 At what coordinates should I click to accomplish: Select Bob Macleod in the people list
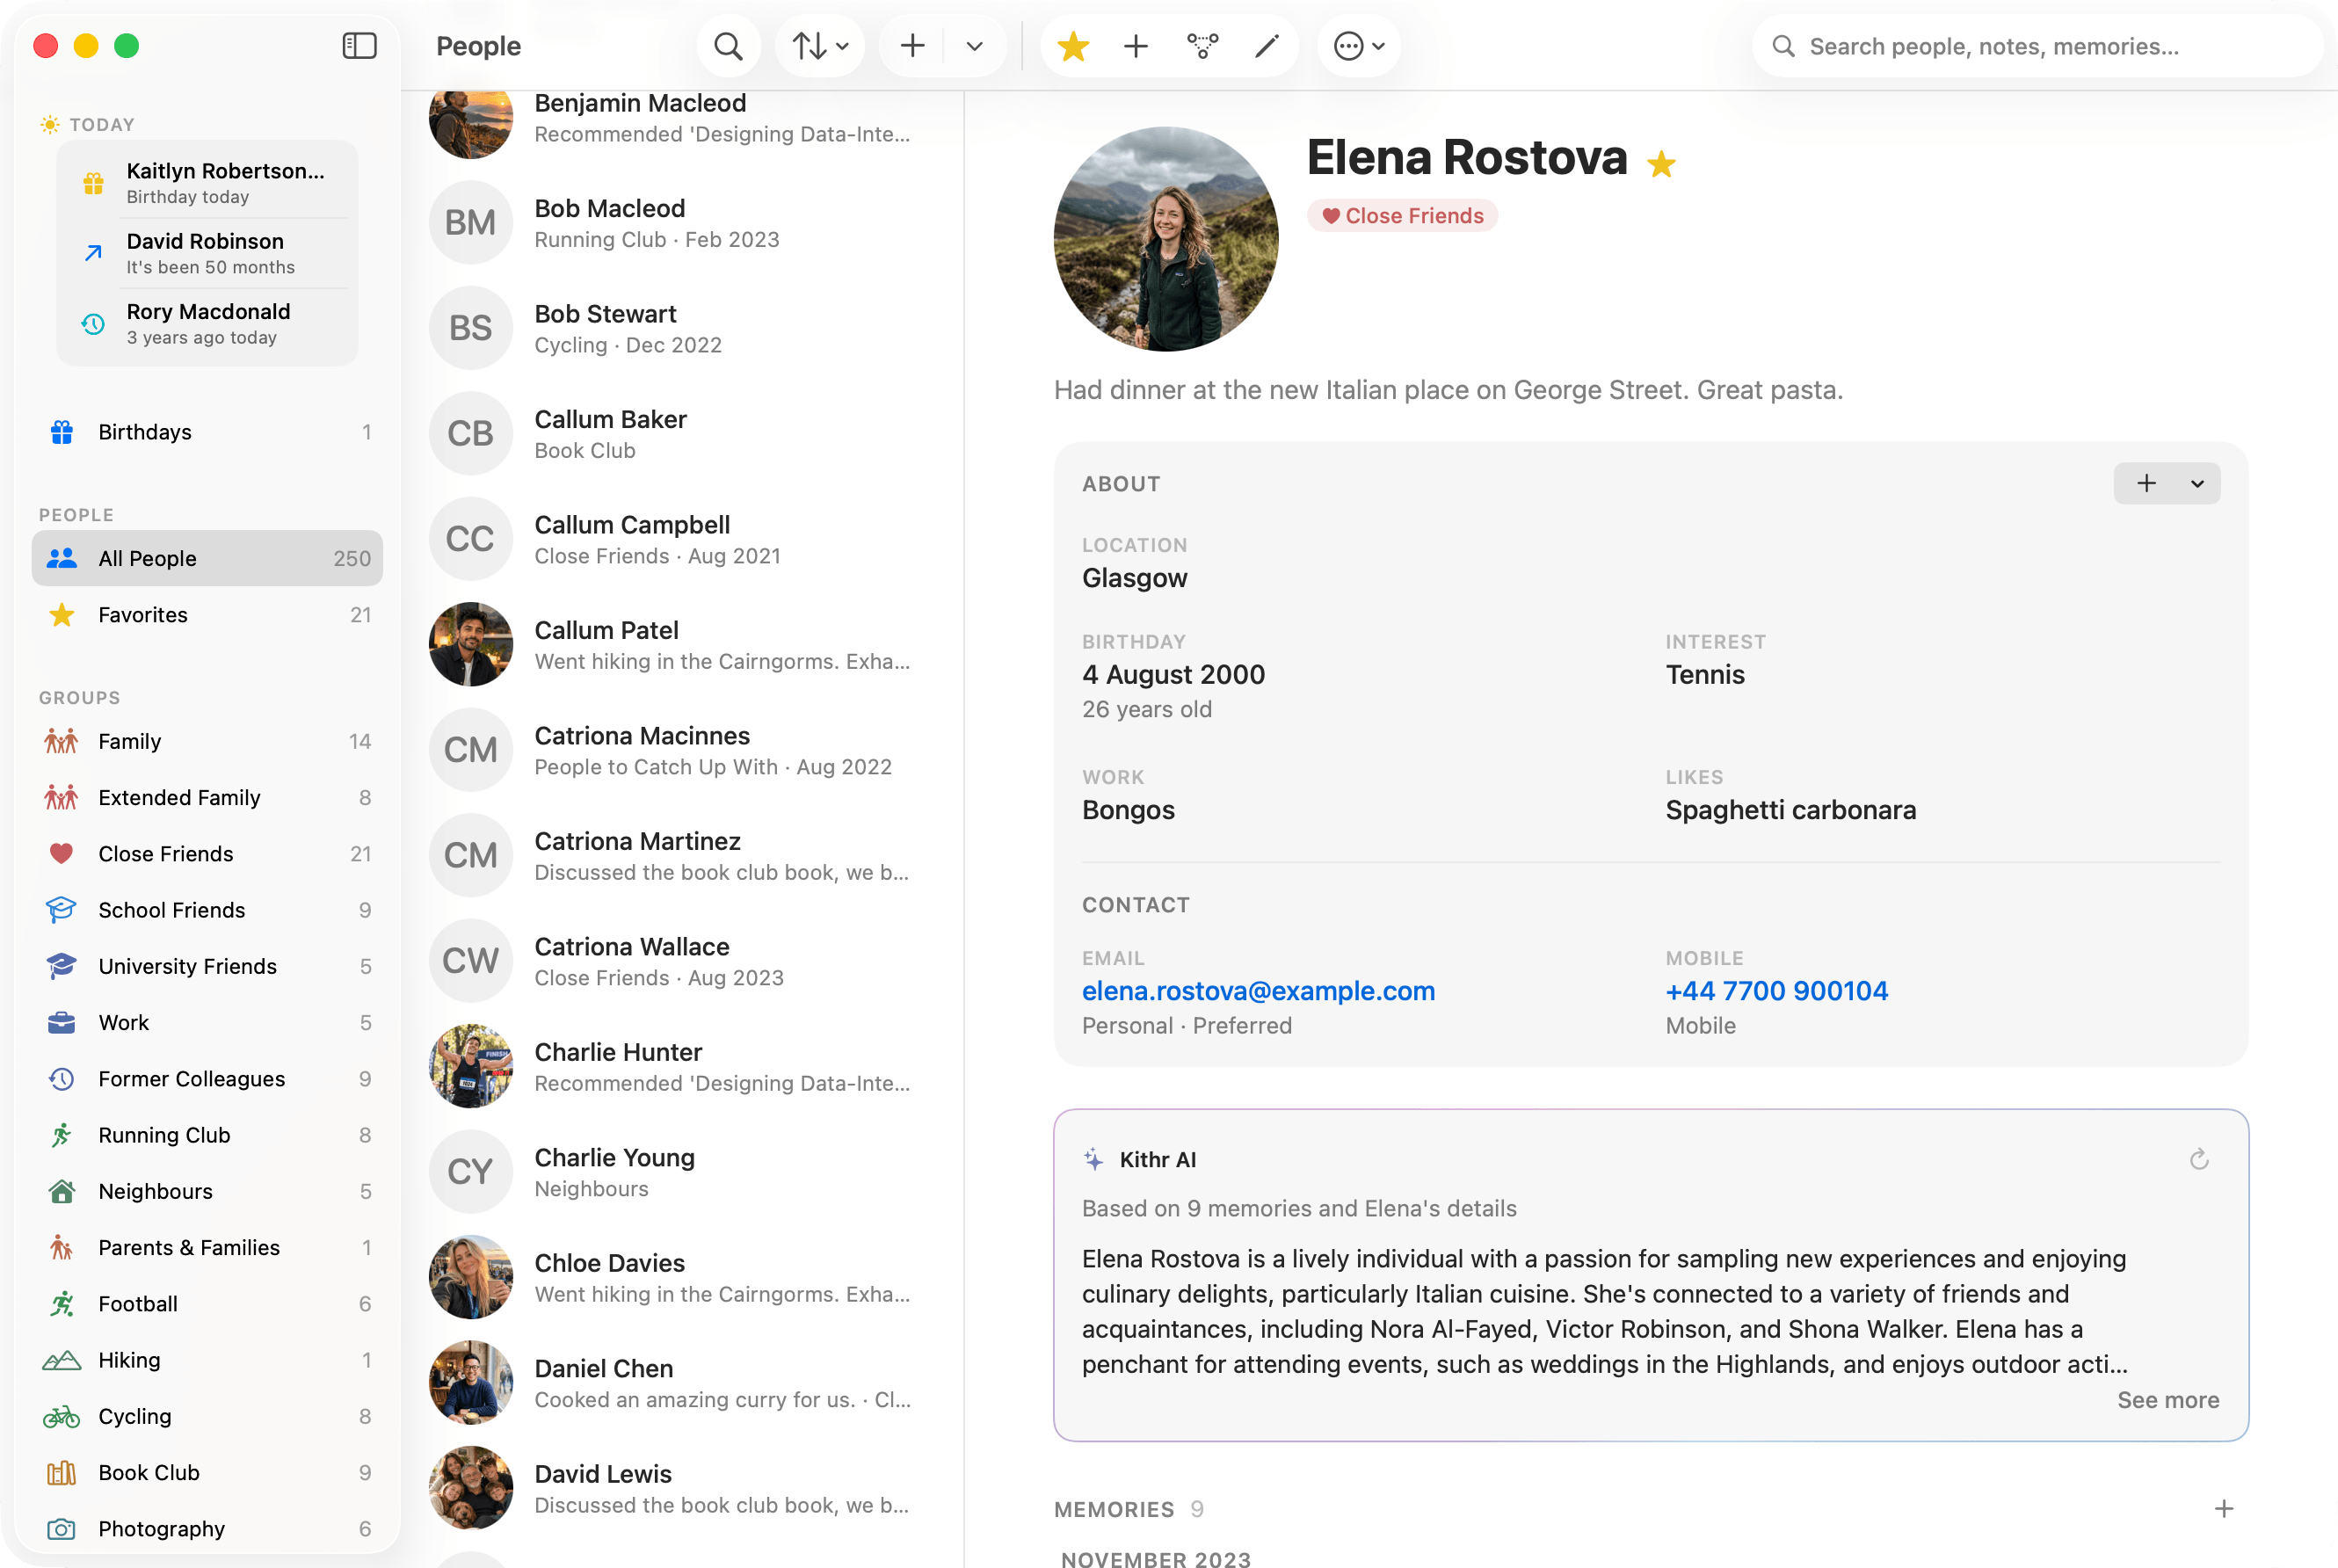(x=682, y=222)
